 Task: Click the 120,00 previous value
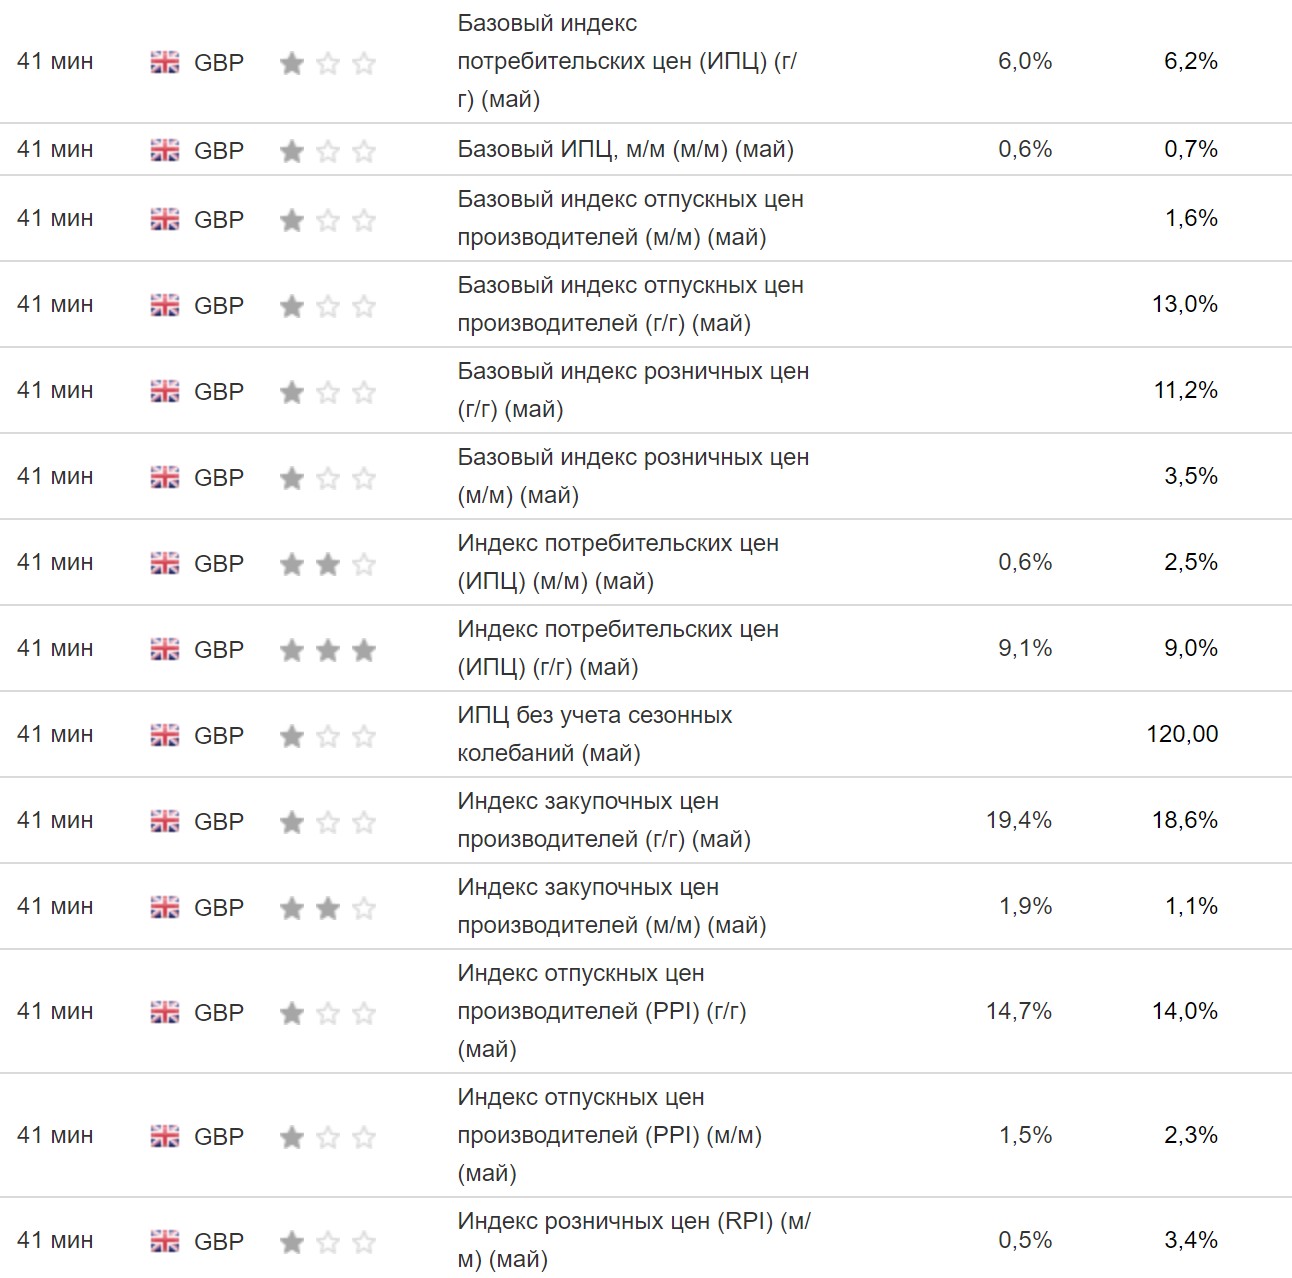coord(1182,734)
